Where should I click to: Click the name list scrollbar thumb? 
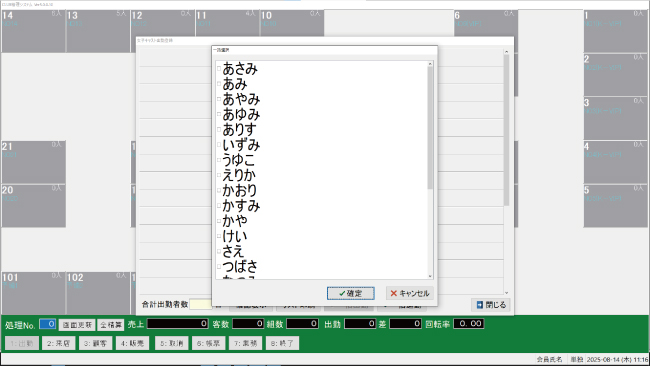click(x=430, y=128)
